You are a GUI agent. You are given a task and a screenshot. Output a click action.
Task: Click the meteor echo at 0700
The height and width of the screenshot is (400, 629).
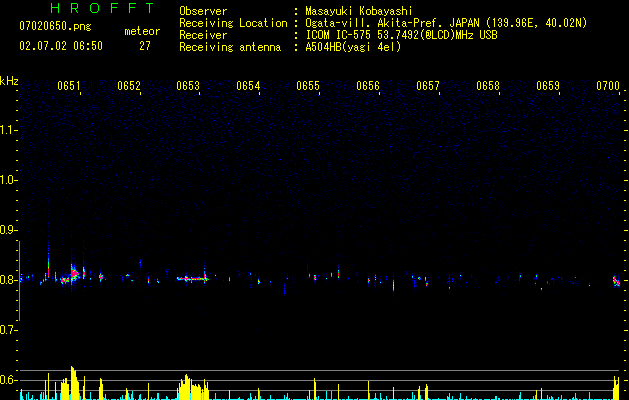(616, 281)
